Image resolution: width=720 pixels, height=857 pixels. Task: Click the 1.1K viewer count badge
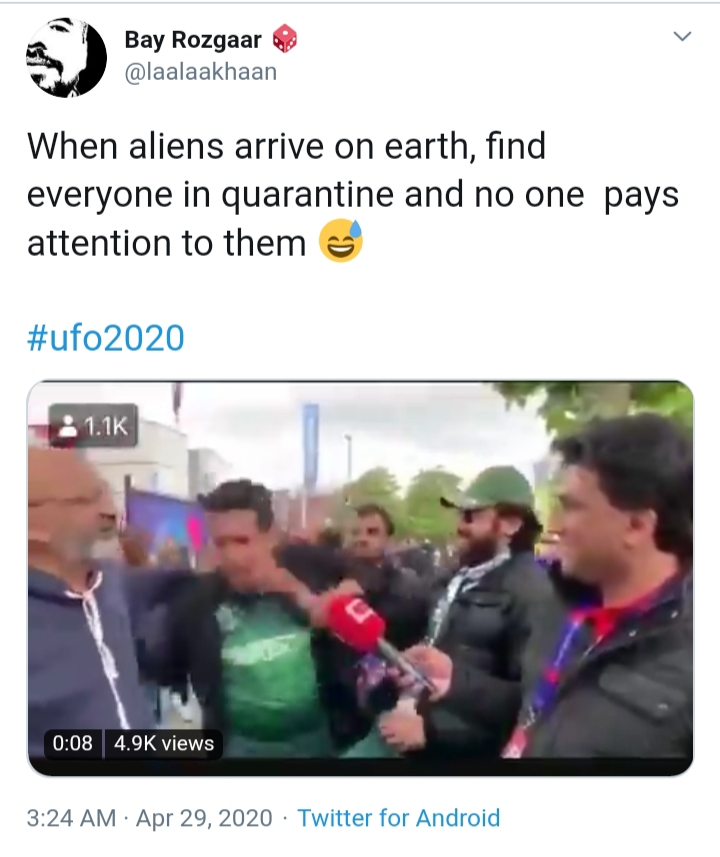(x=93, y=426)
